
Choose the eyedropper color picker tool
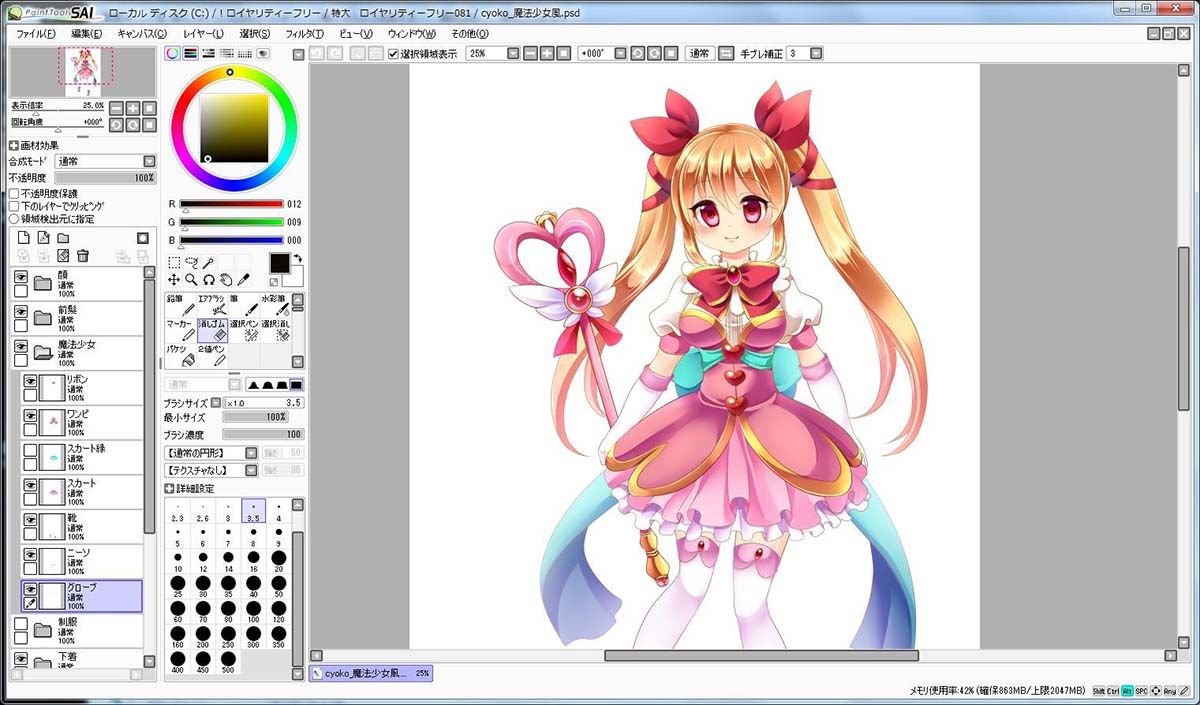point(244,280)
